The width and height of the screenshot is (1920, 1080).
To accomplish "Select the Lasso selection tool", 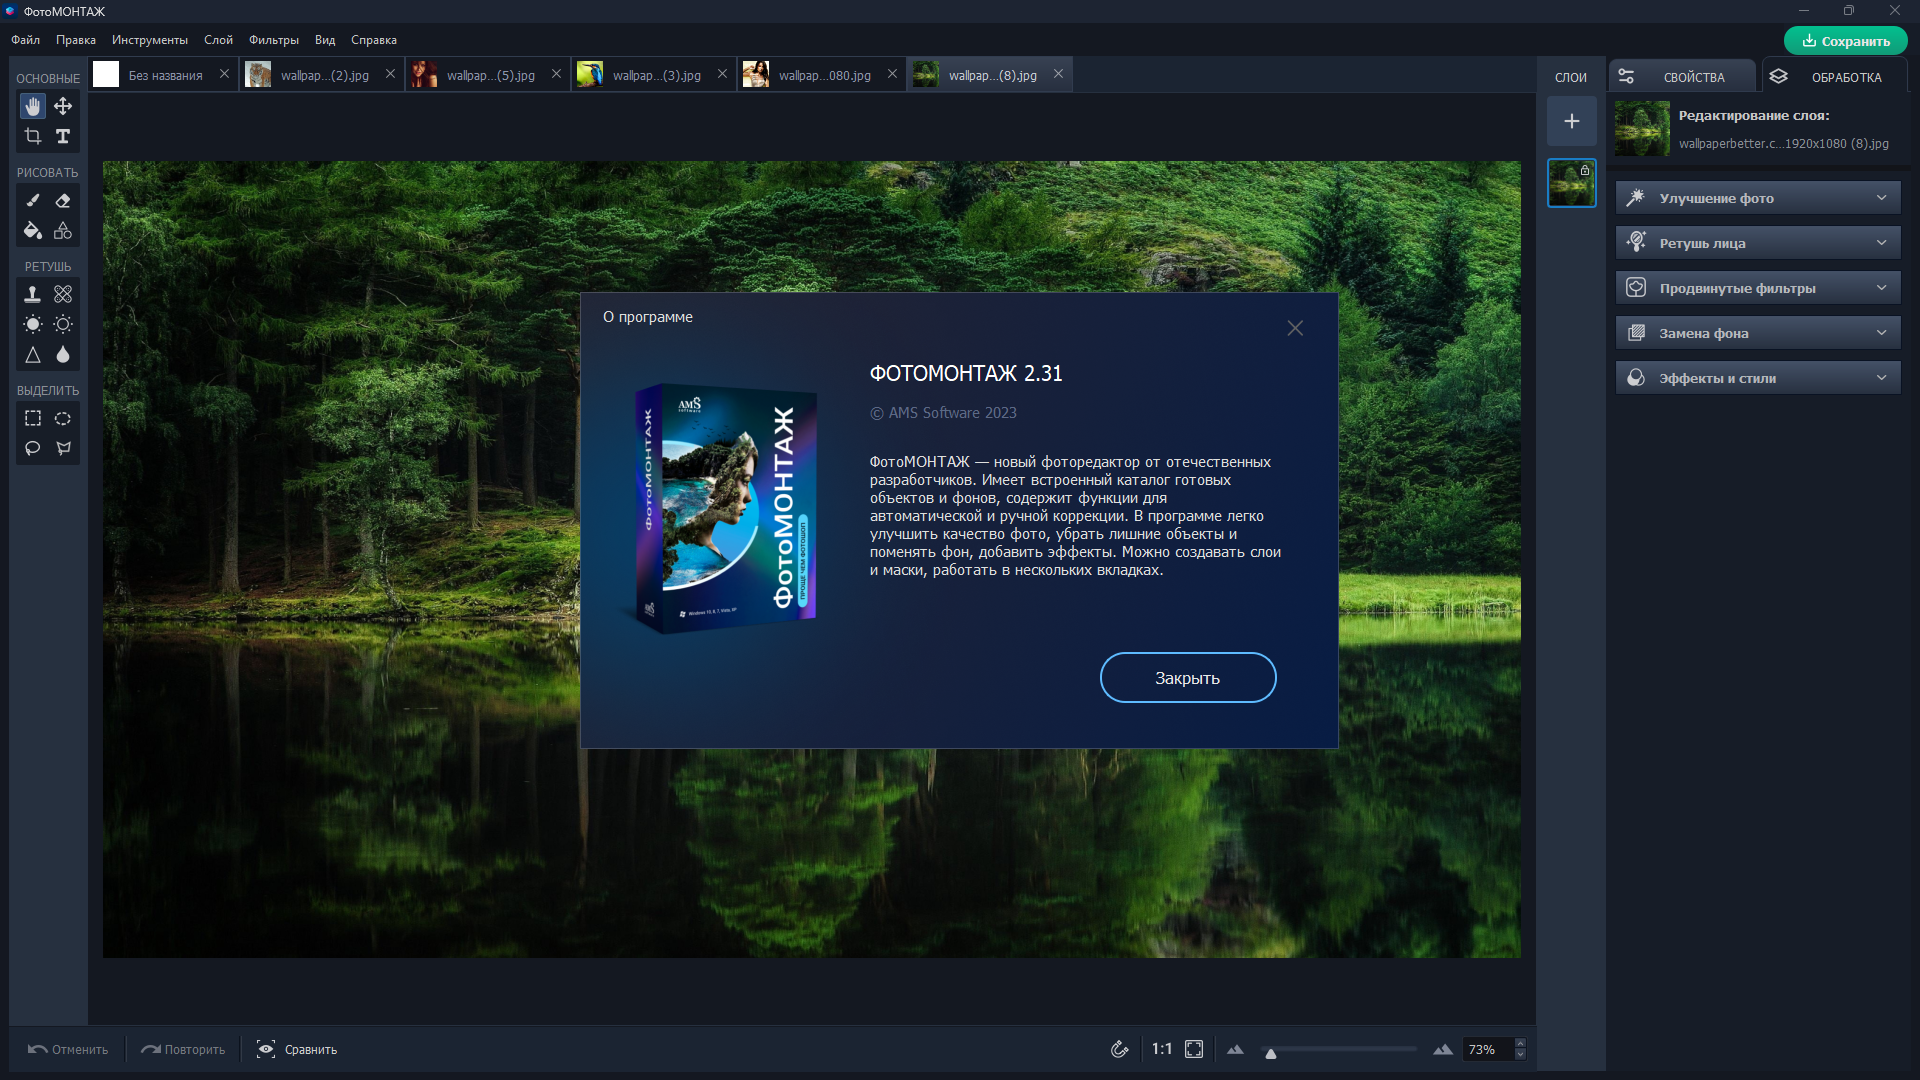I will click(33, 448).
